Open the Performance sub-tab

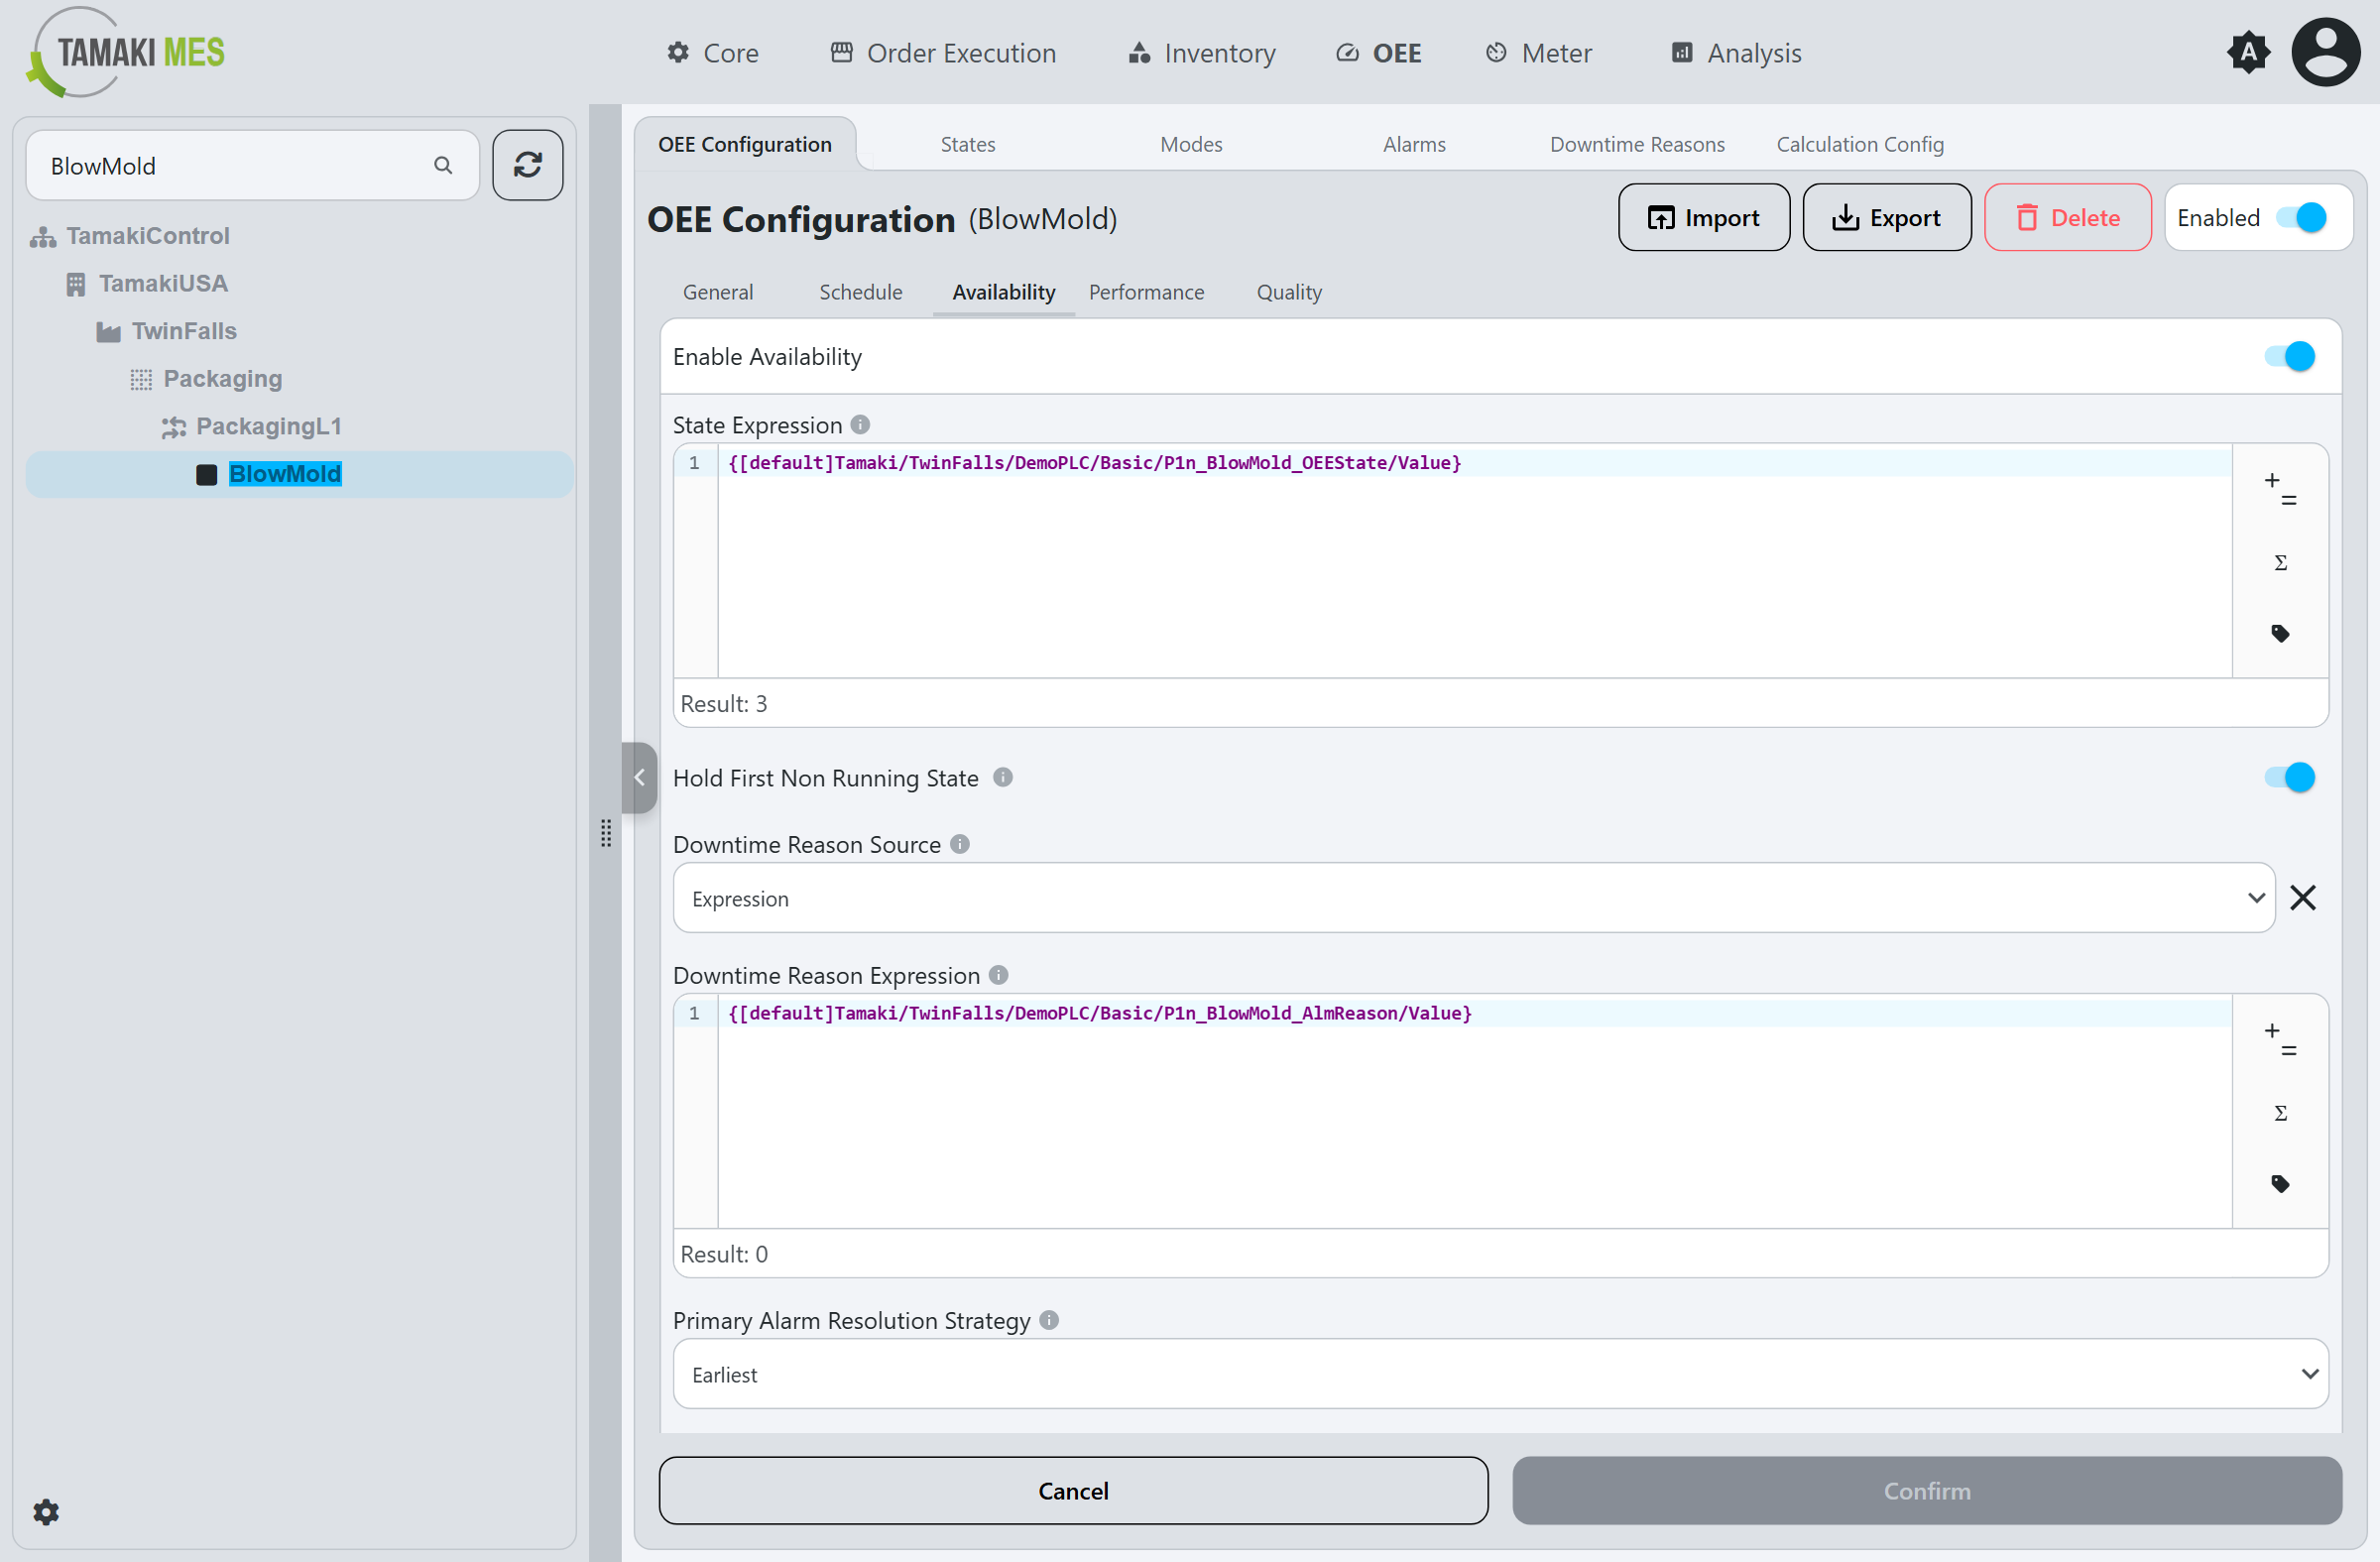tap(1147, 292)
